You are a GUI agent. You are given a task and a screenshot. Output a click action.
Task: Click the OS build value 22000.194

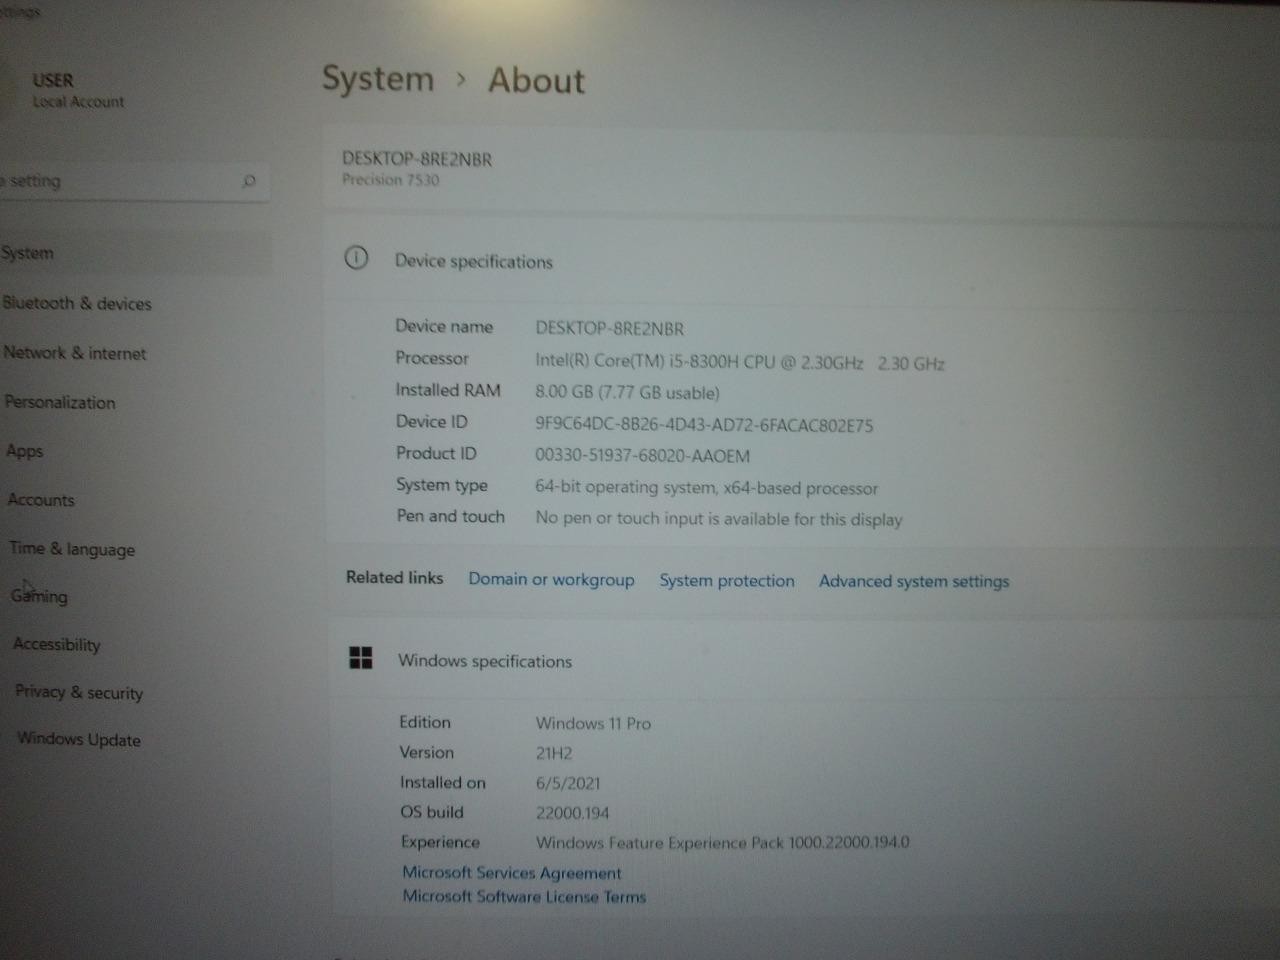coord(572,813)
